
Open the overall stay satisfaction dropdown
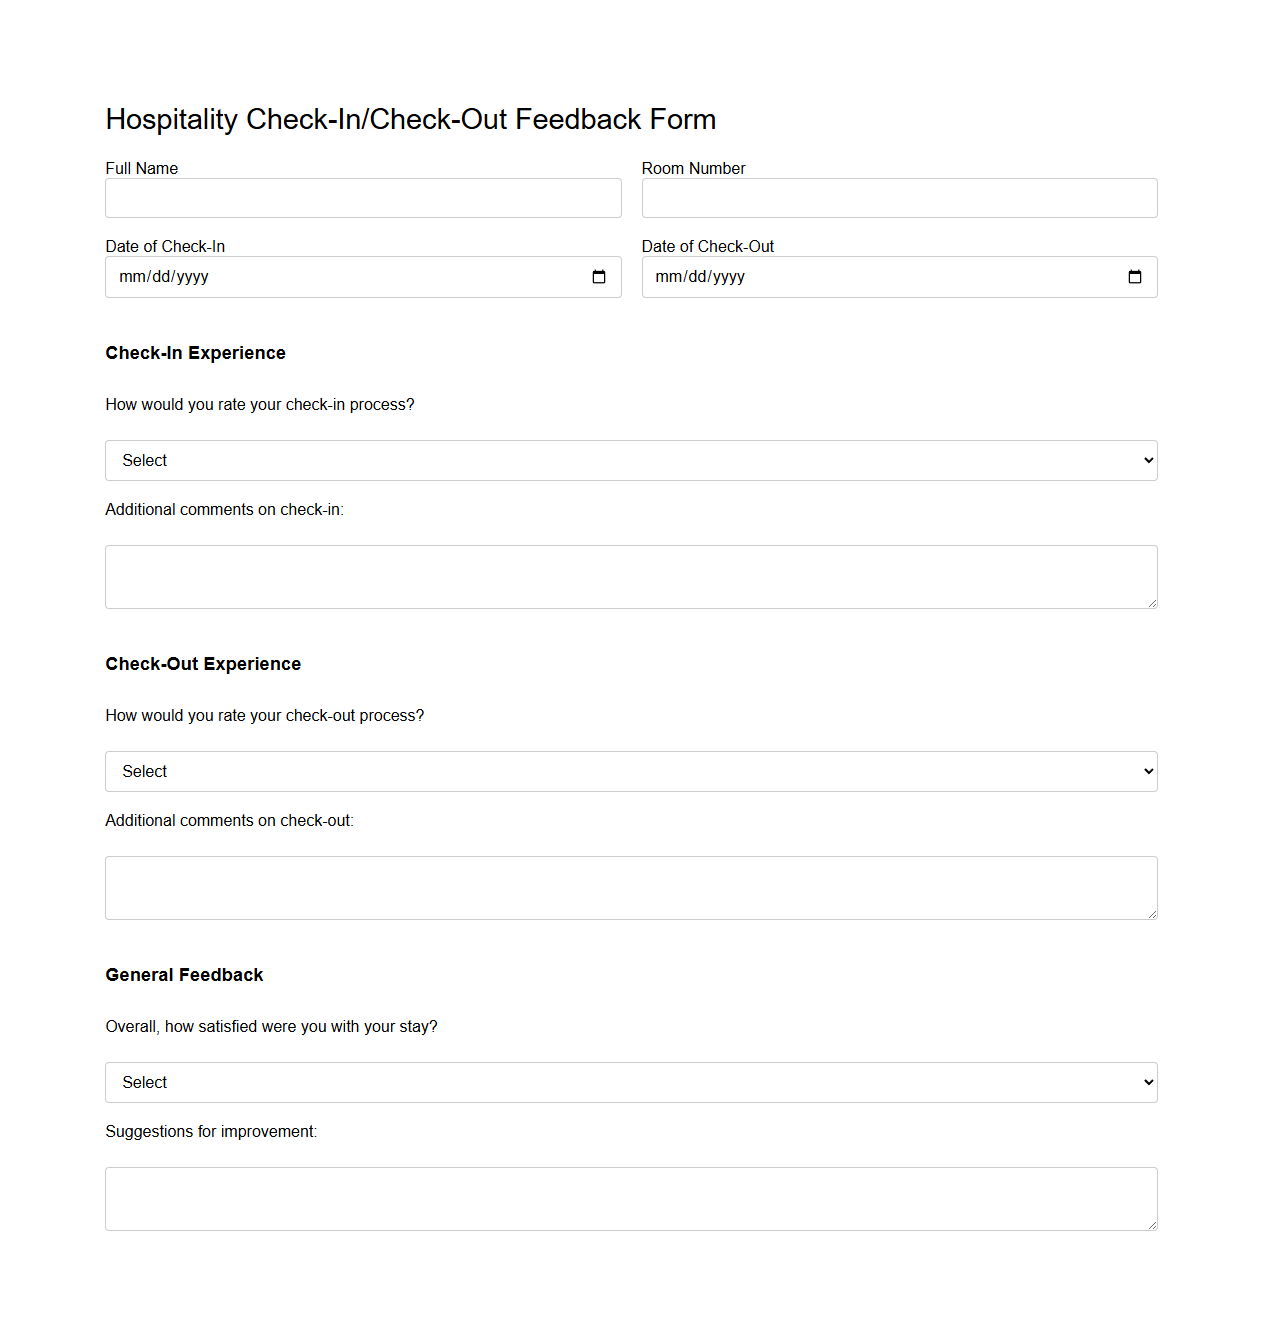[x=630, y=1082]
